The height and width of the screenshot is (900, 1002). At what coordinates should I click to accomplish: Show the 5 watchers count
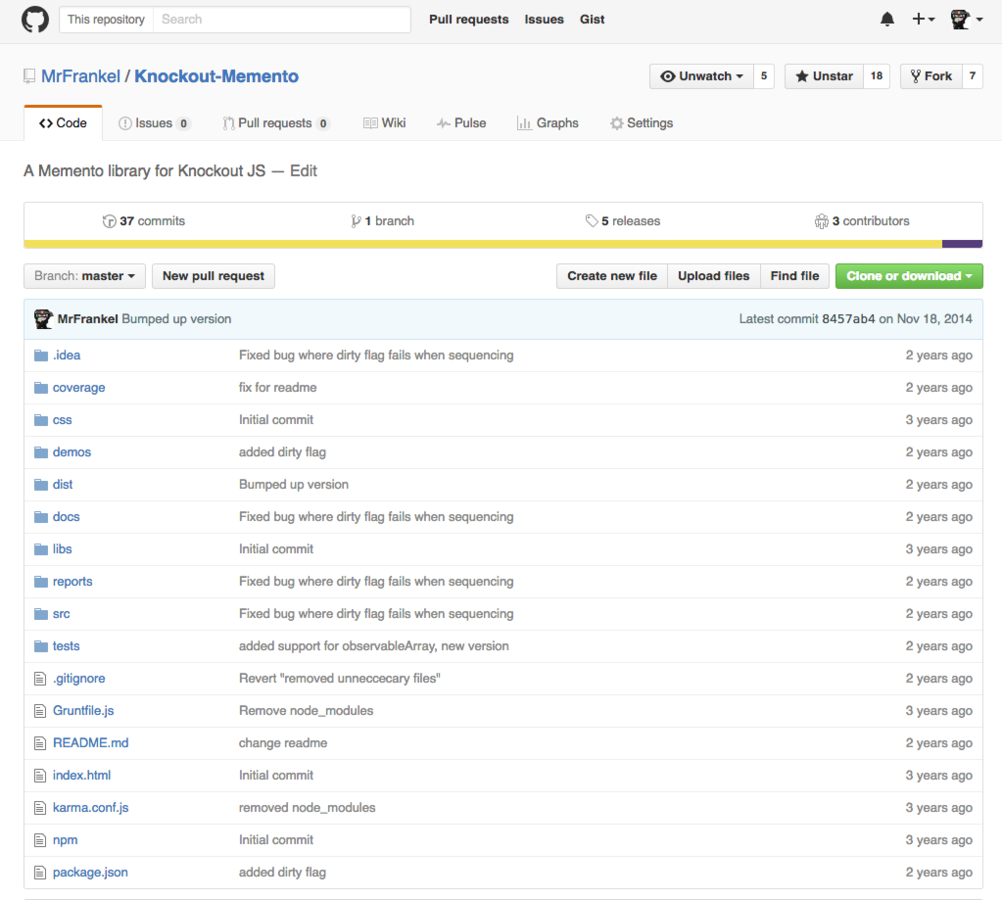coord(764,76)
